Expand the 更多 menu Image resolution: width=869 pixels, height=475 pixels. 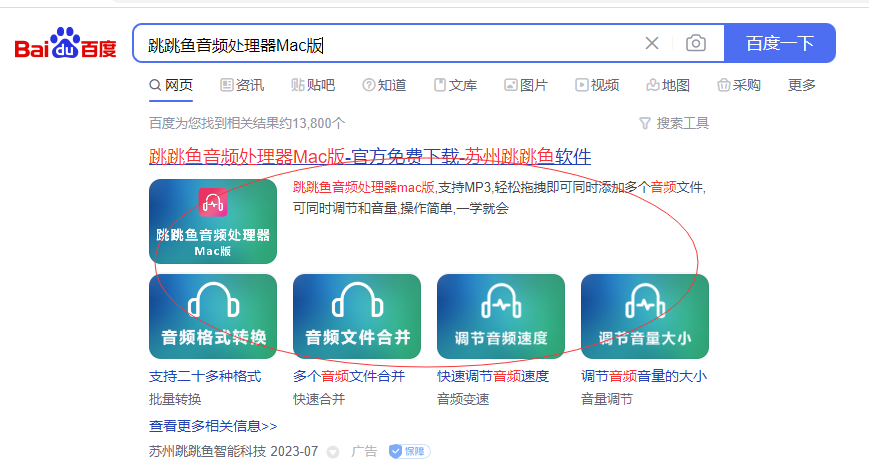(802, 85)
